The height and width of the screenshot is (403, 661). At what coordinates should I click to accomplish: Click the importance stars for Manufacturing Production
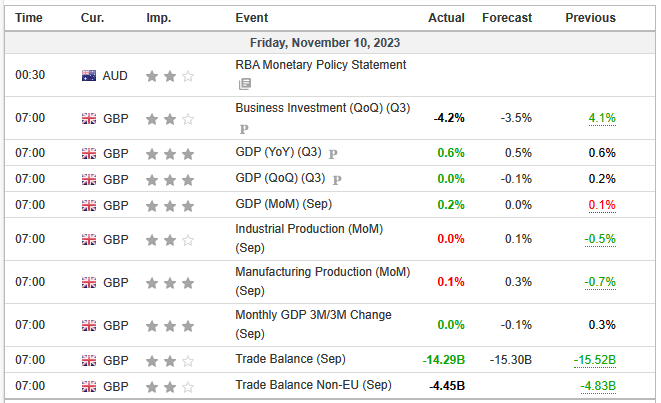click(169, 283)
